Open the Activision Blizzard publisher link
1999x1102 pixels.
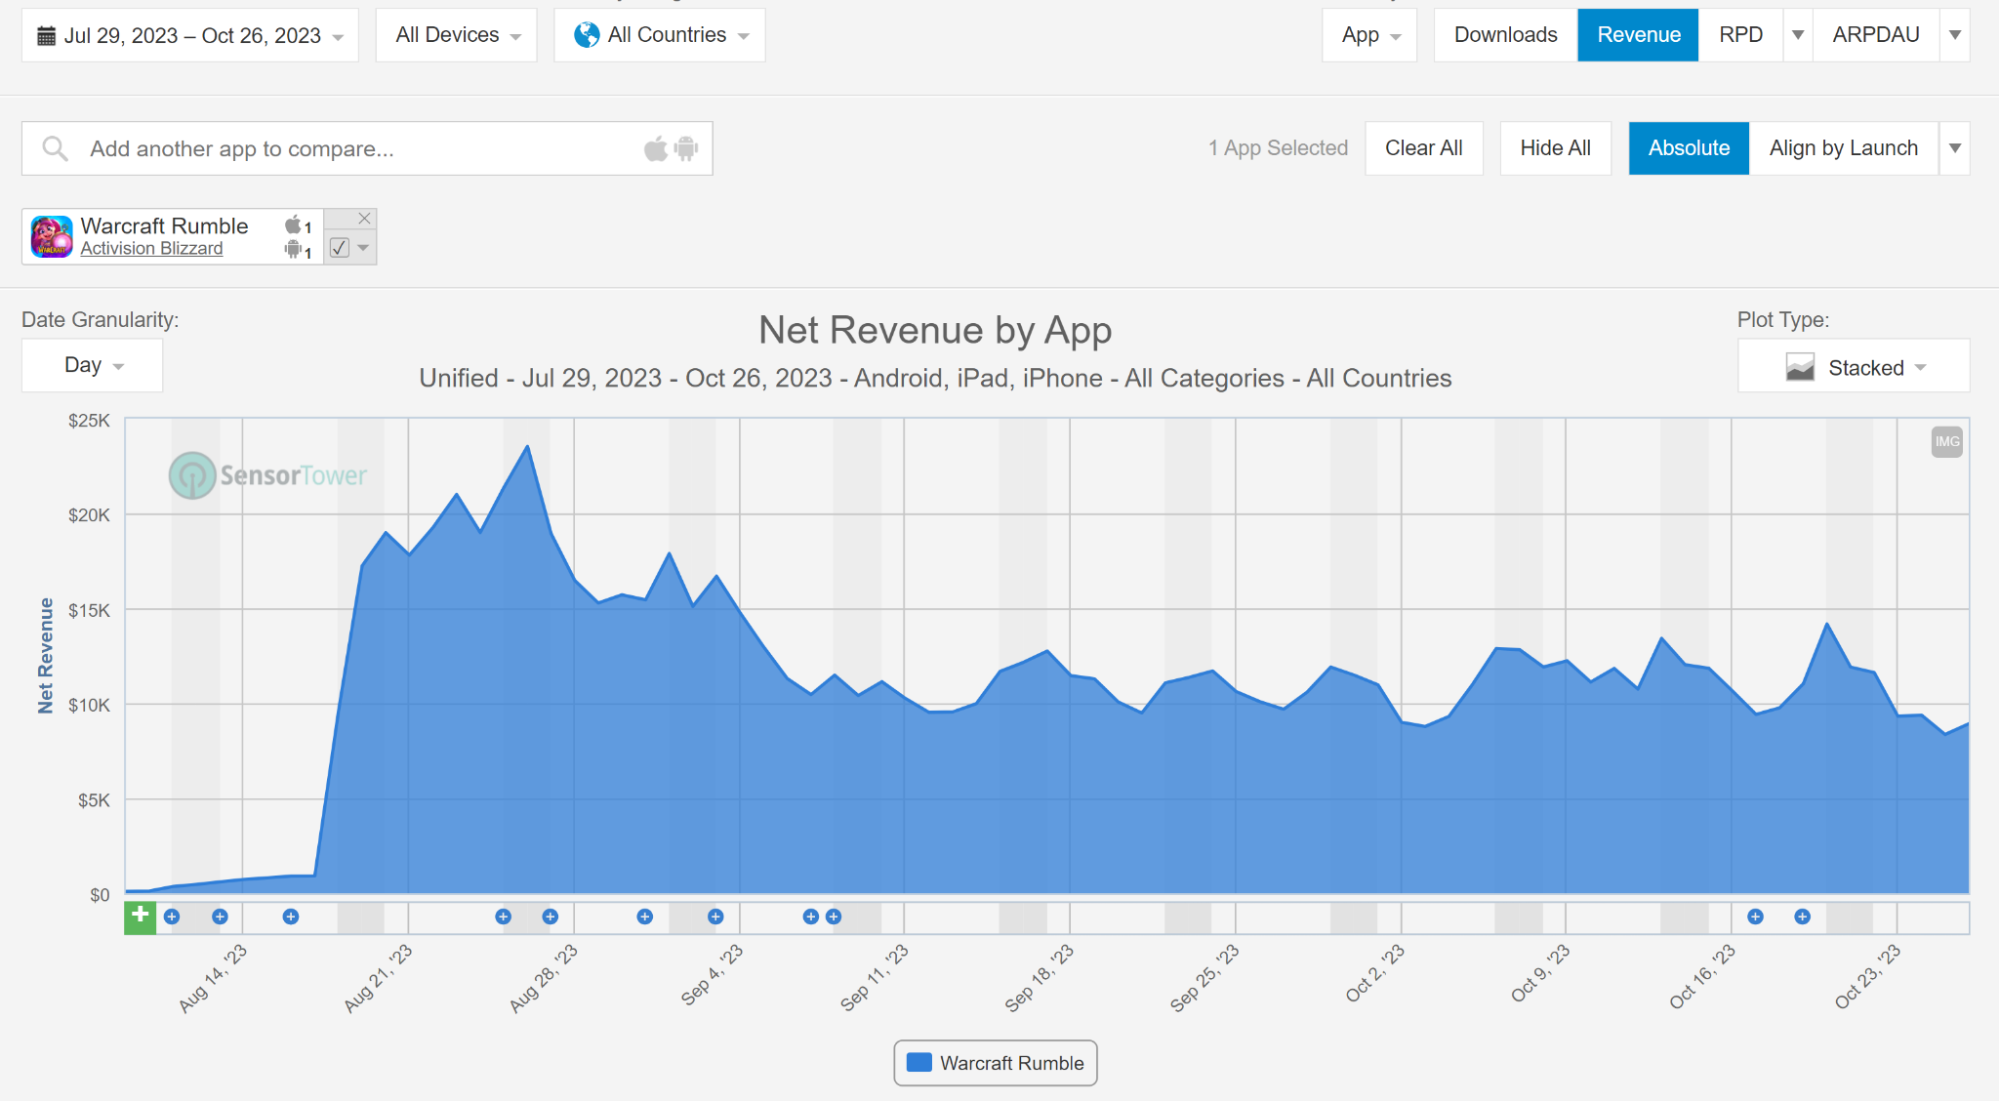click(152, 249)
